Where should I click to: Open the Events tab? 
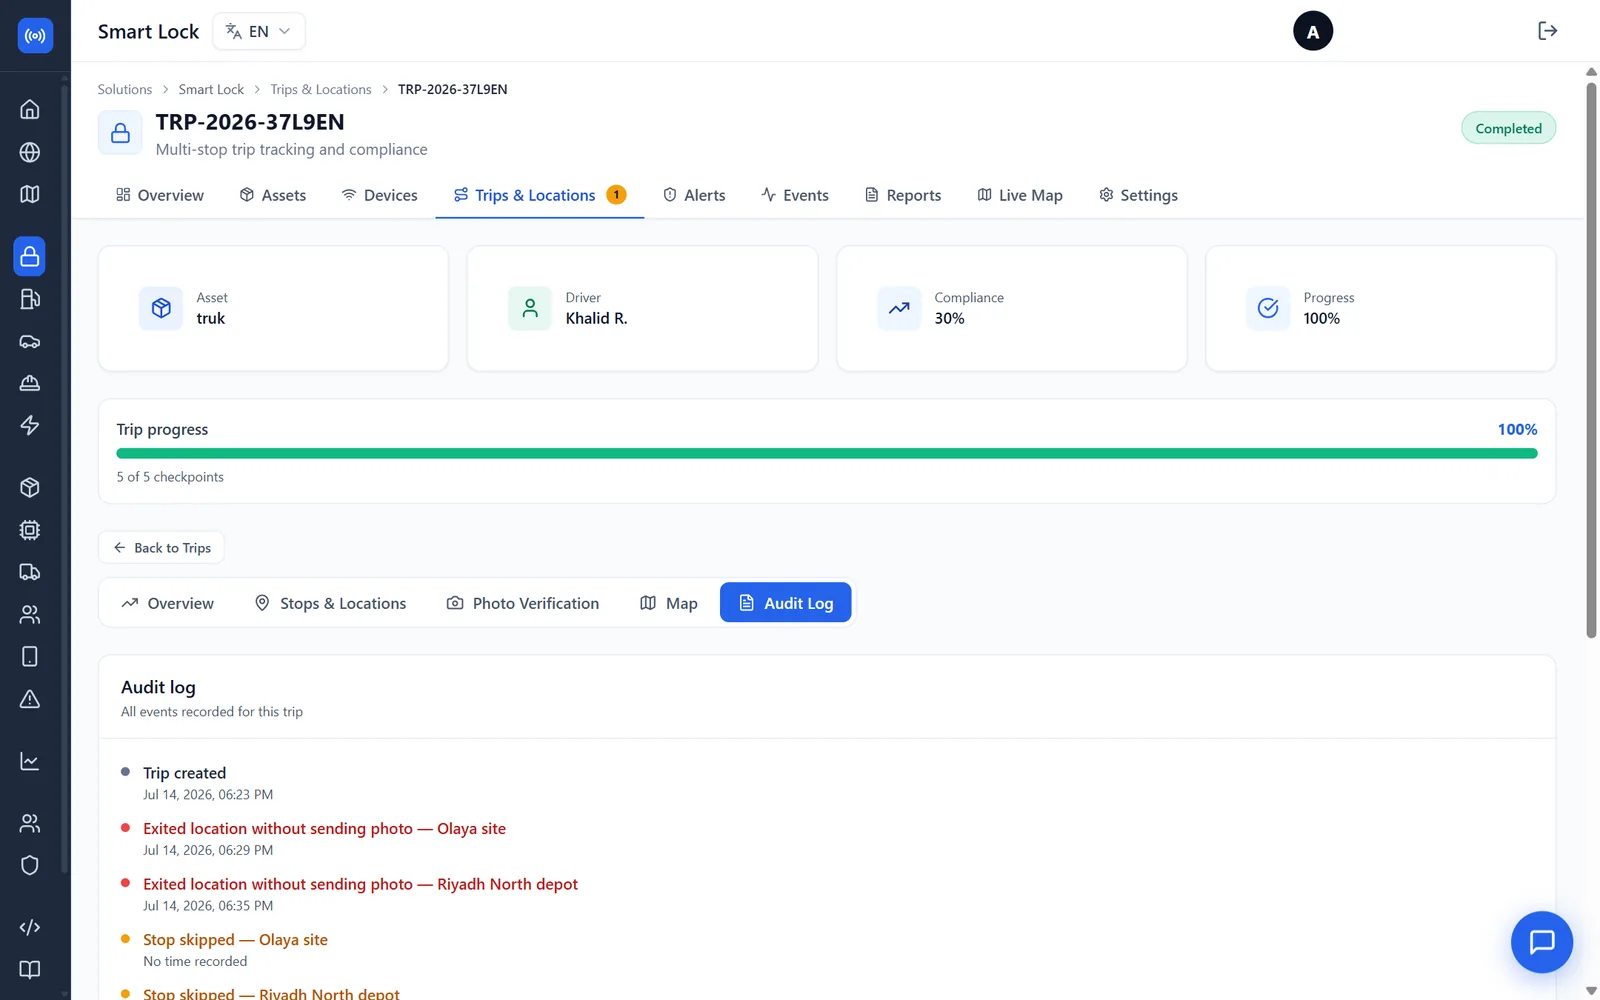(x=795, y=195)
